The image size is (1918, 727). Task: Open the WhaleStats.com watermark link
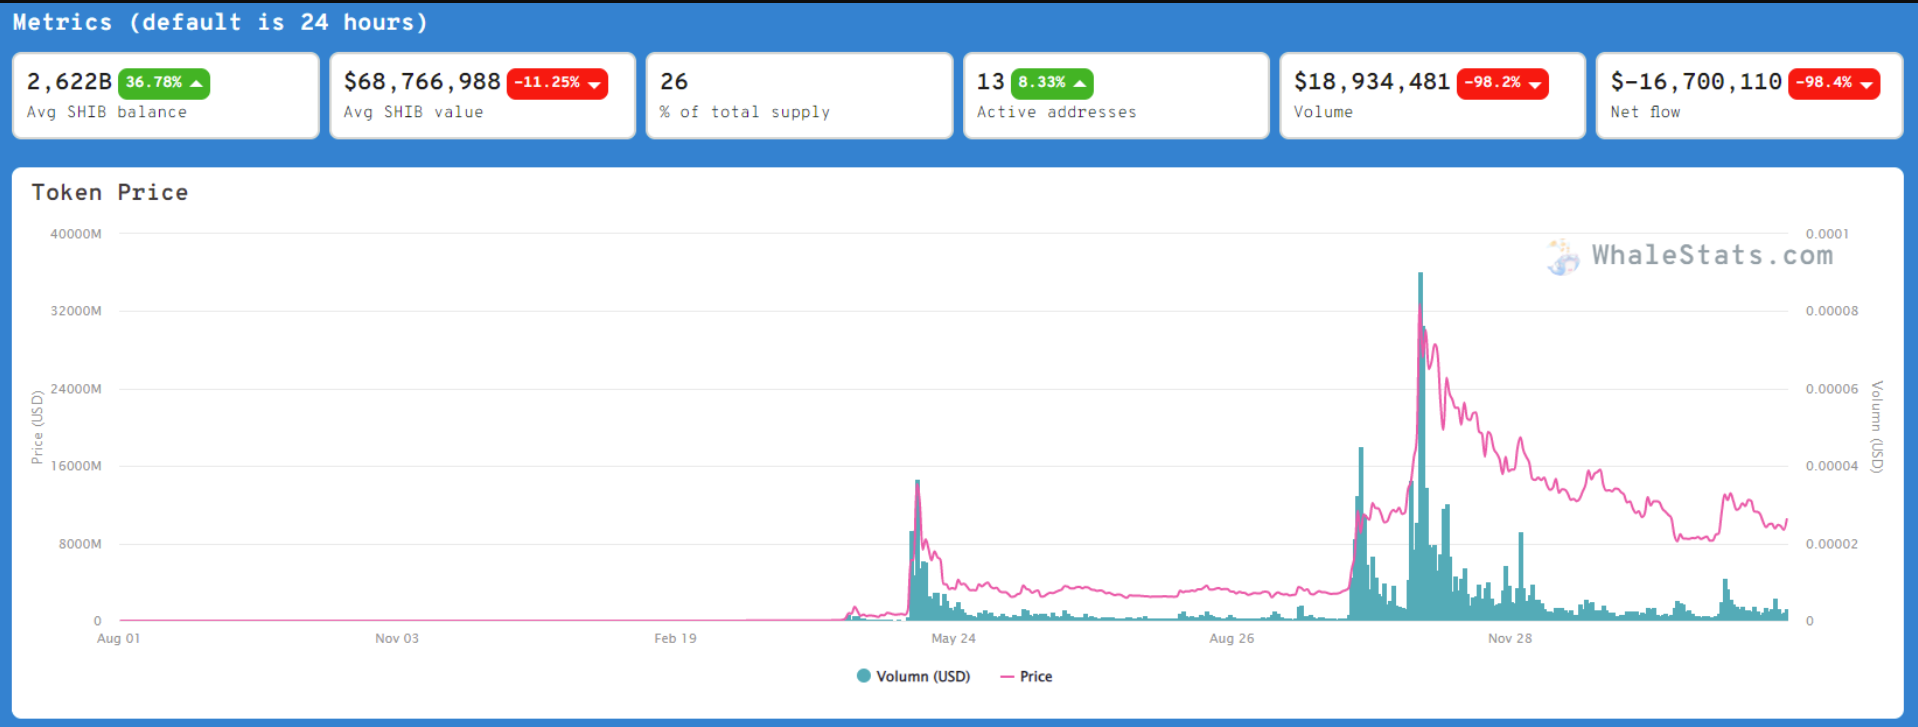[1712, 256]
